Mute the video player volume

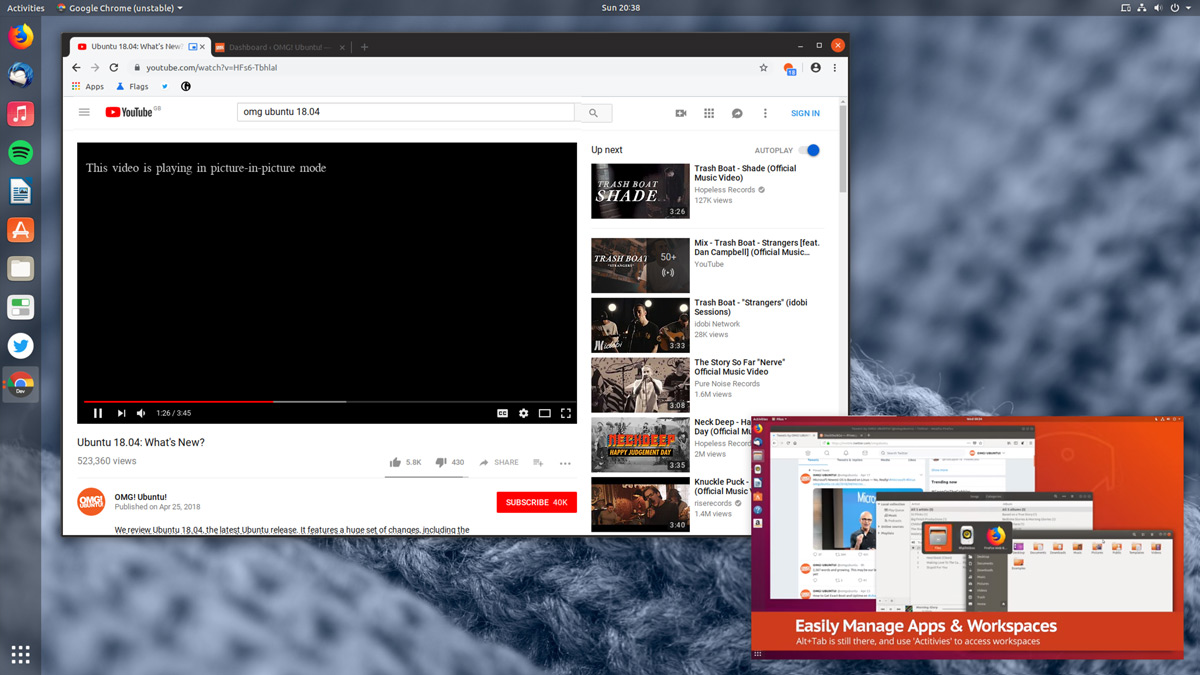point(141,413)
